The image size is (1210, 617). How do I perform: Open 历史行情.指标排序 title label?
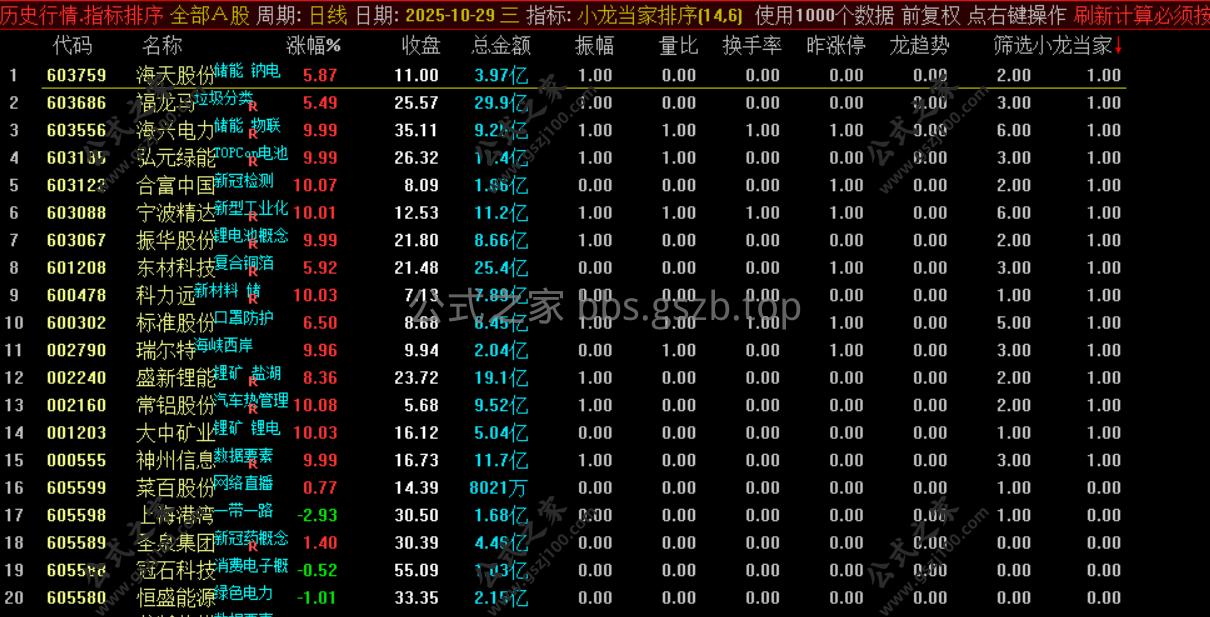83,15
